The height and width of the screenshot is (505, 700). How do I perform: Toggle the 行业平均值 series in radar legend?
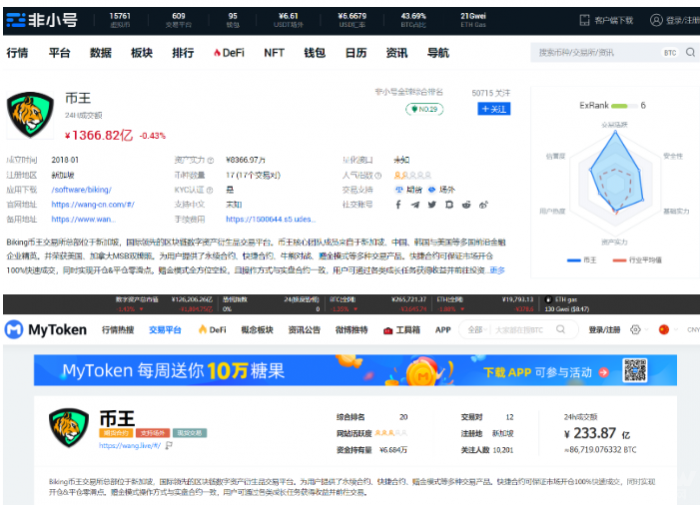pyautogui.click(x=637, y=260)
